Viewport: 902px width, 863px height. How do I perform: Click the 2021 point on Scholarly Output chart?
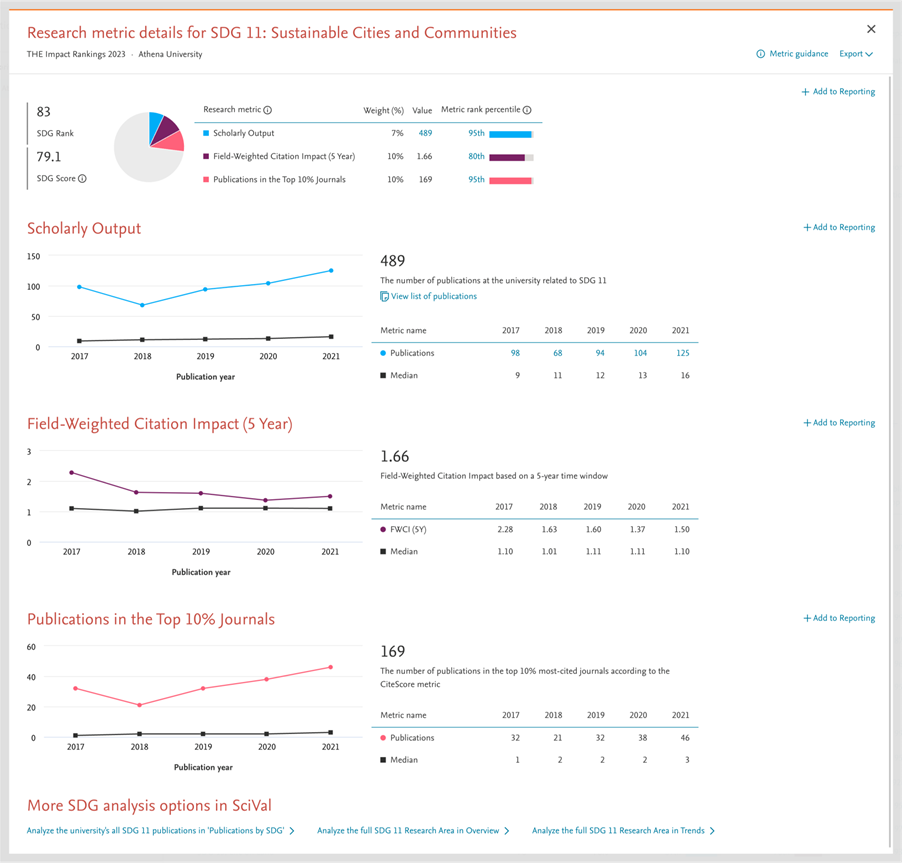point(331,270)
